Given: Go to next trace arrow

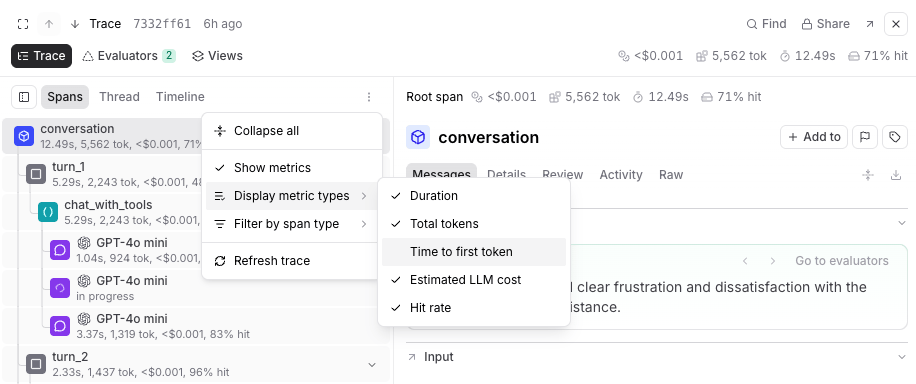Looking at the screenshot, I should (x=75, y=24).
